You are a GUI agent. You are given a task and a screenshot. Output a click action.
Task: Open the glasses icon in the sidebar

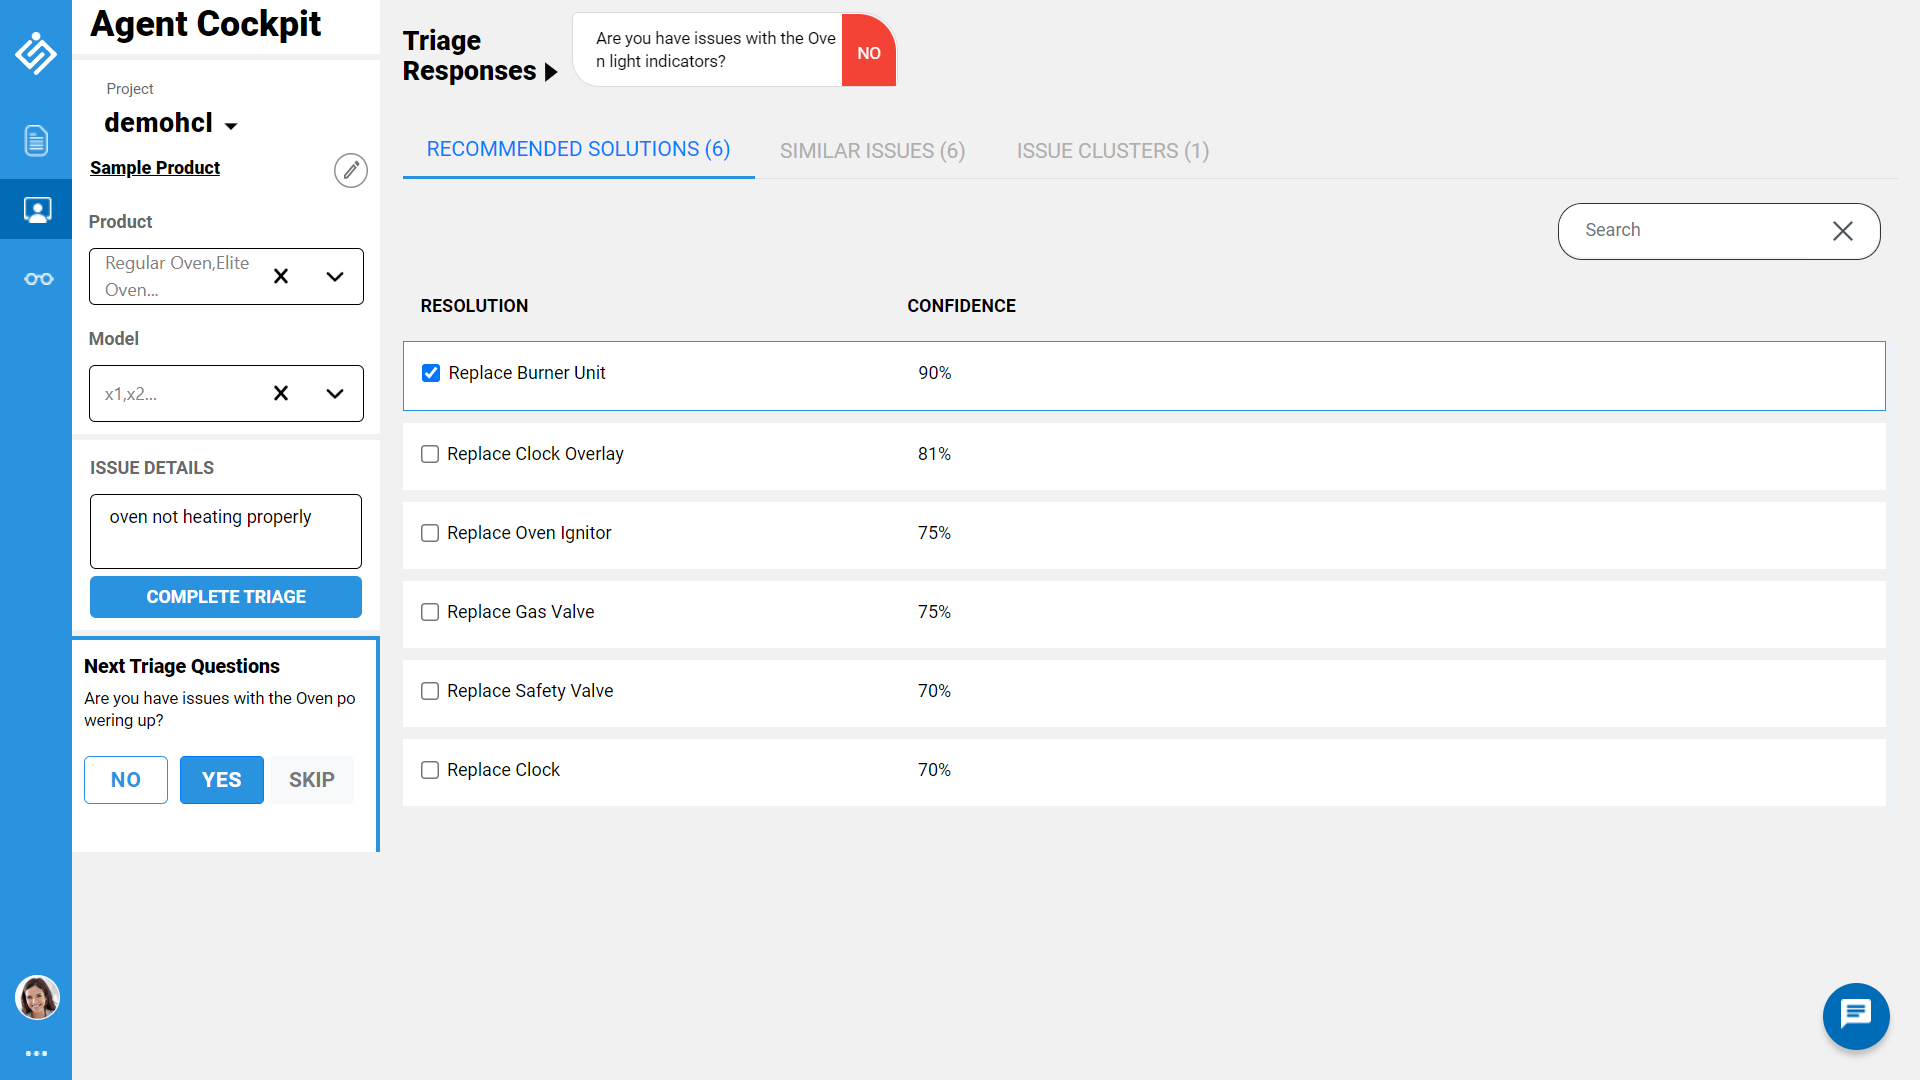click(38, 279)
